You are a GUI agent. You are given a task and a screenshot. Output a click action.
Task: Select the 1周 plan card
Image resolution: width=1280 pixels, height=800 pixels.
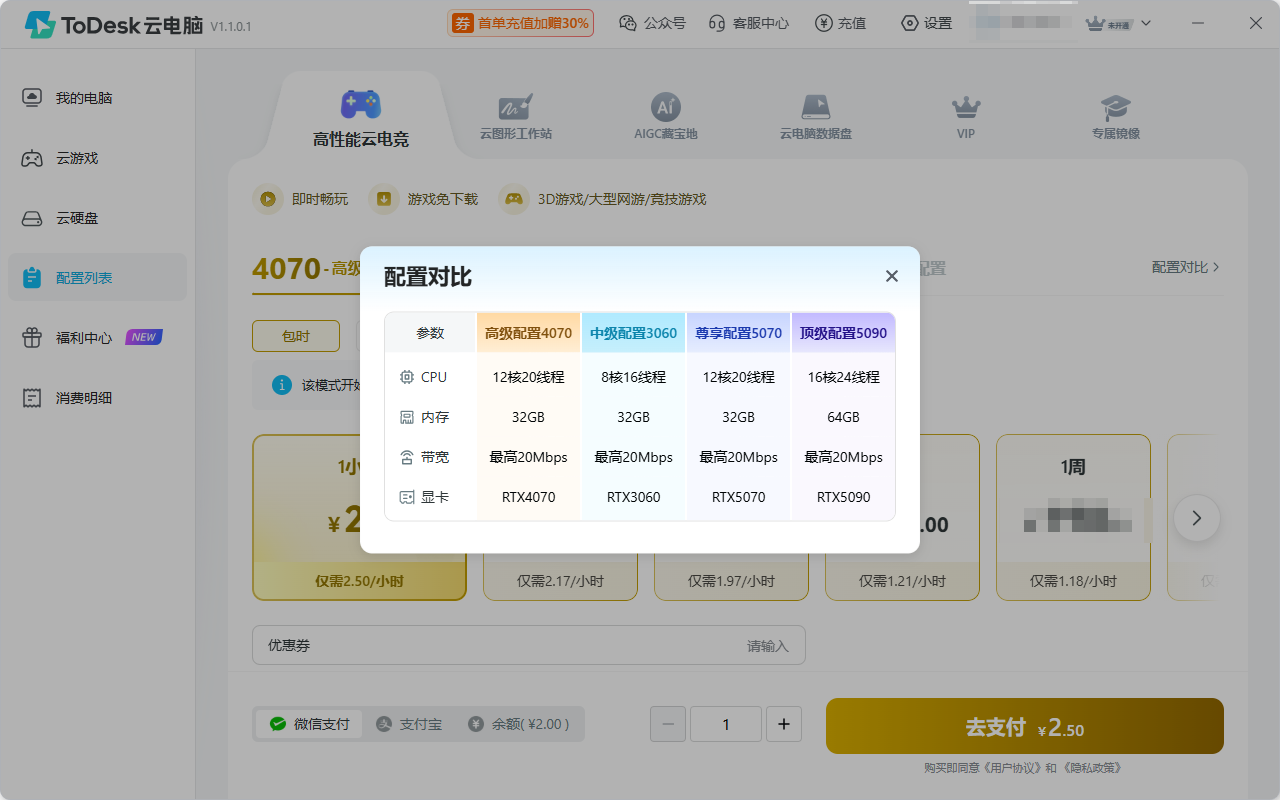pyautogui.click(x=1073, y=517)
